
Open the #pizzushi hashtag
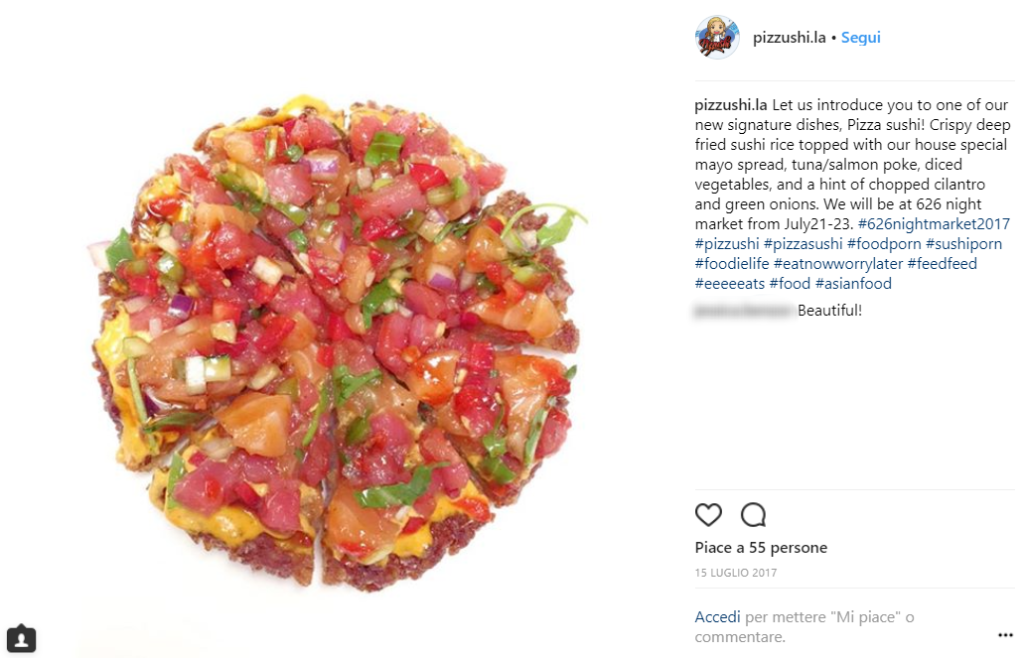click(727, 244)
